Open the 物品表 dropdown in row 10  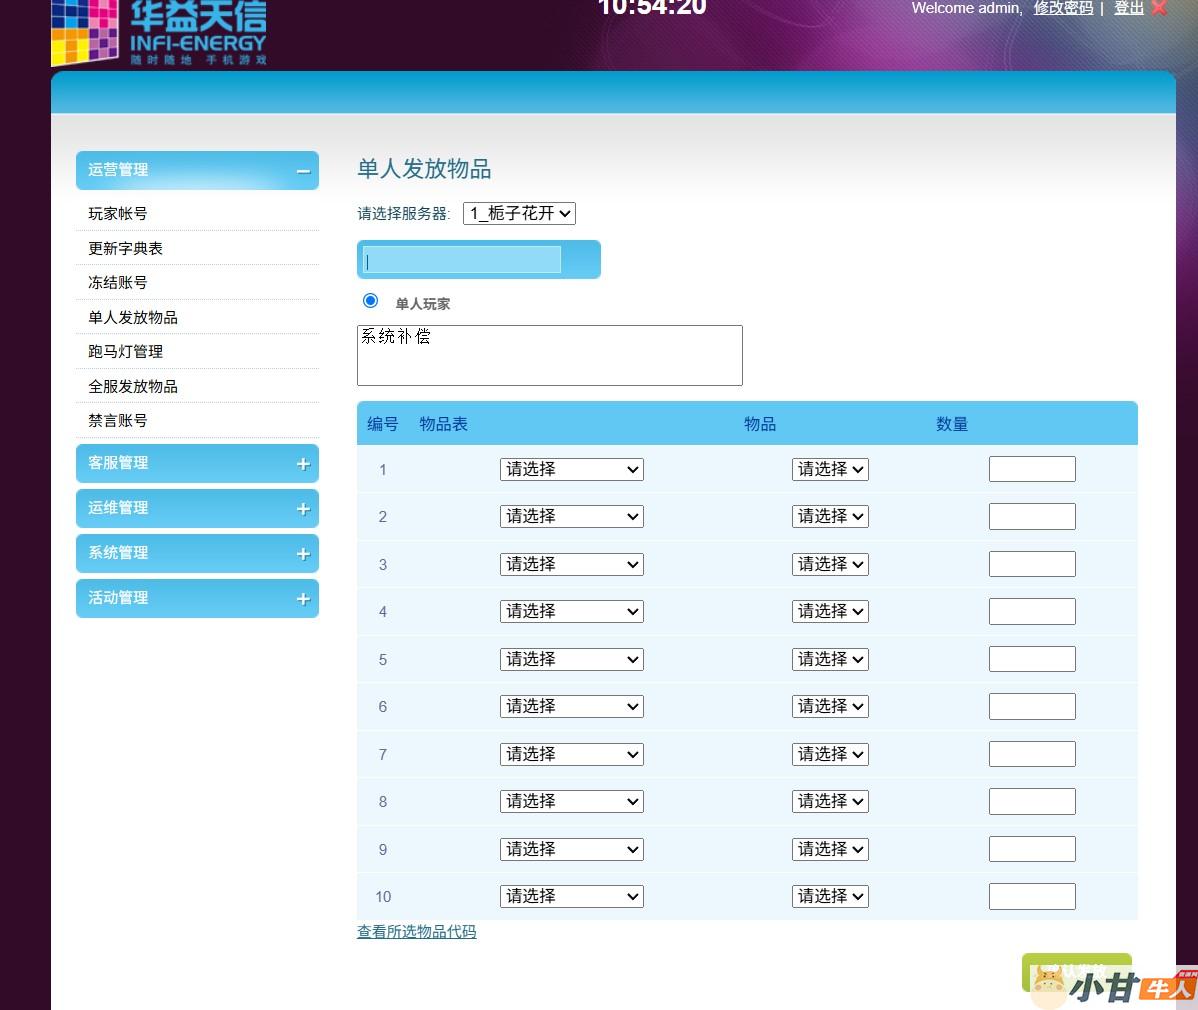point(571,896)
